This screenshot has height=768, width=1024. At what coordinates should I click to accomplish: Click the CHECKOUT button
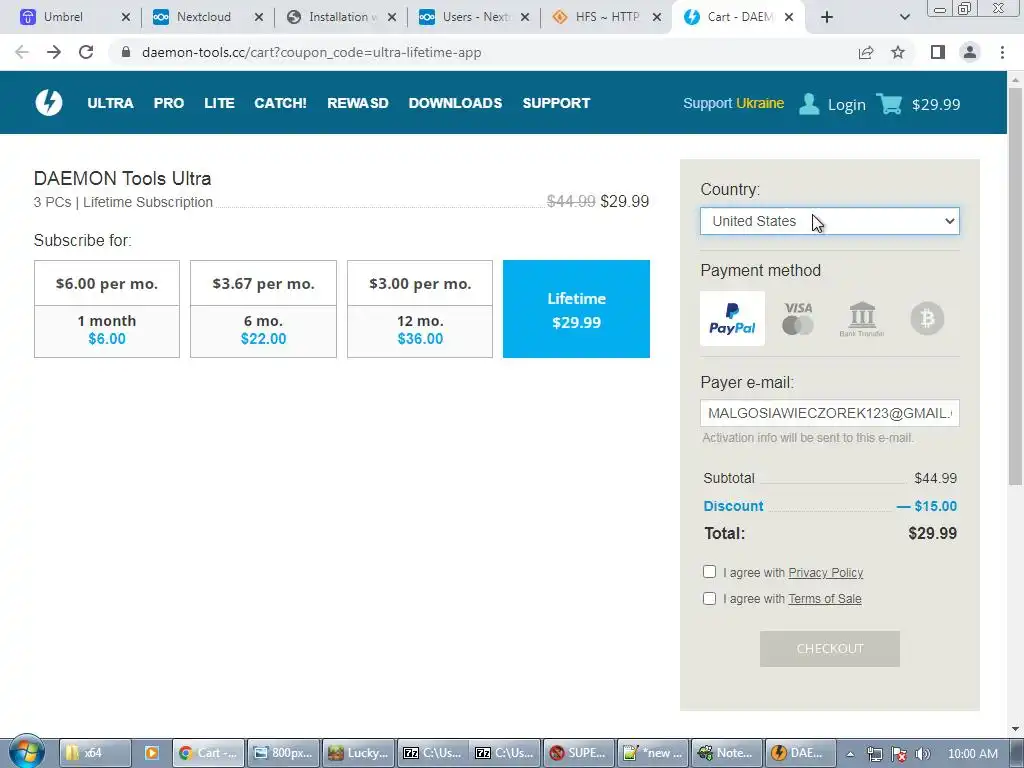click(829, 648)
